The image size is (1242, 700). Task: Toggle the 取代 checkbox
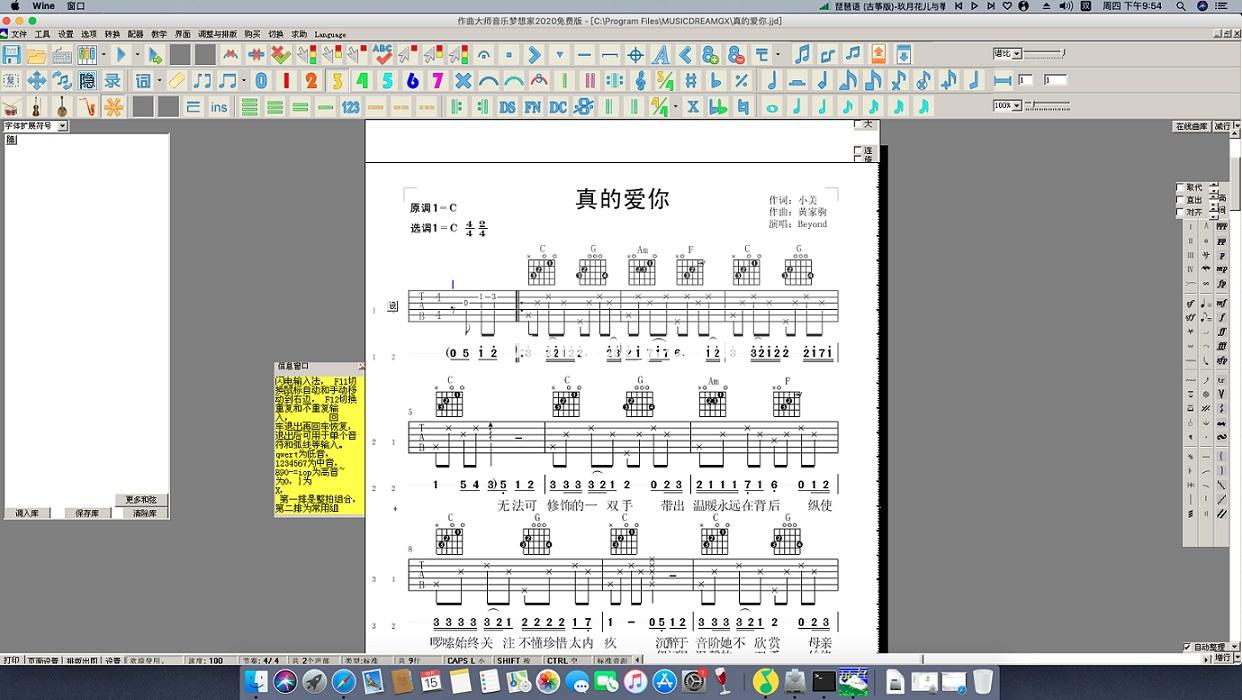[1181, 187]
